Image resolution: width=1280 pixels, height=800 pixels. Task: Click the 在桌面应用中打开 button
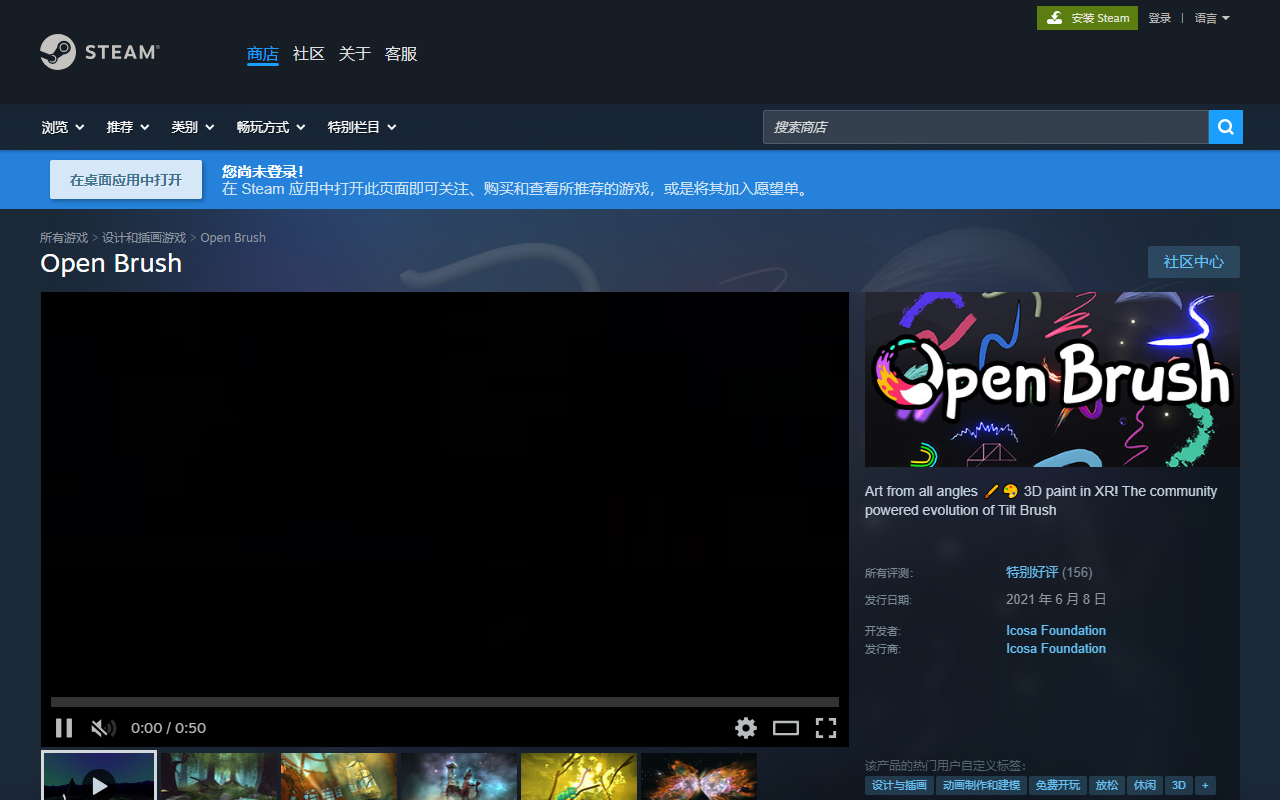126,180
